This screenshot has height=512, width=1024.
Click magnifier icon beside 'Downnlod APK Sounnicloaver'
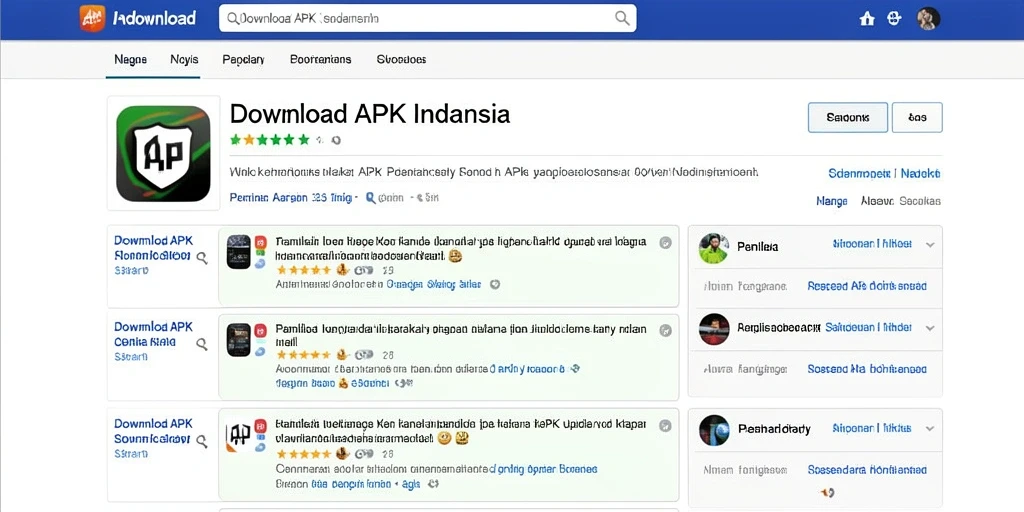pyautogui.click(x=202, y=441)
